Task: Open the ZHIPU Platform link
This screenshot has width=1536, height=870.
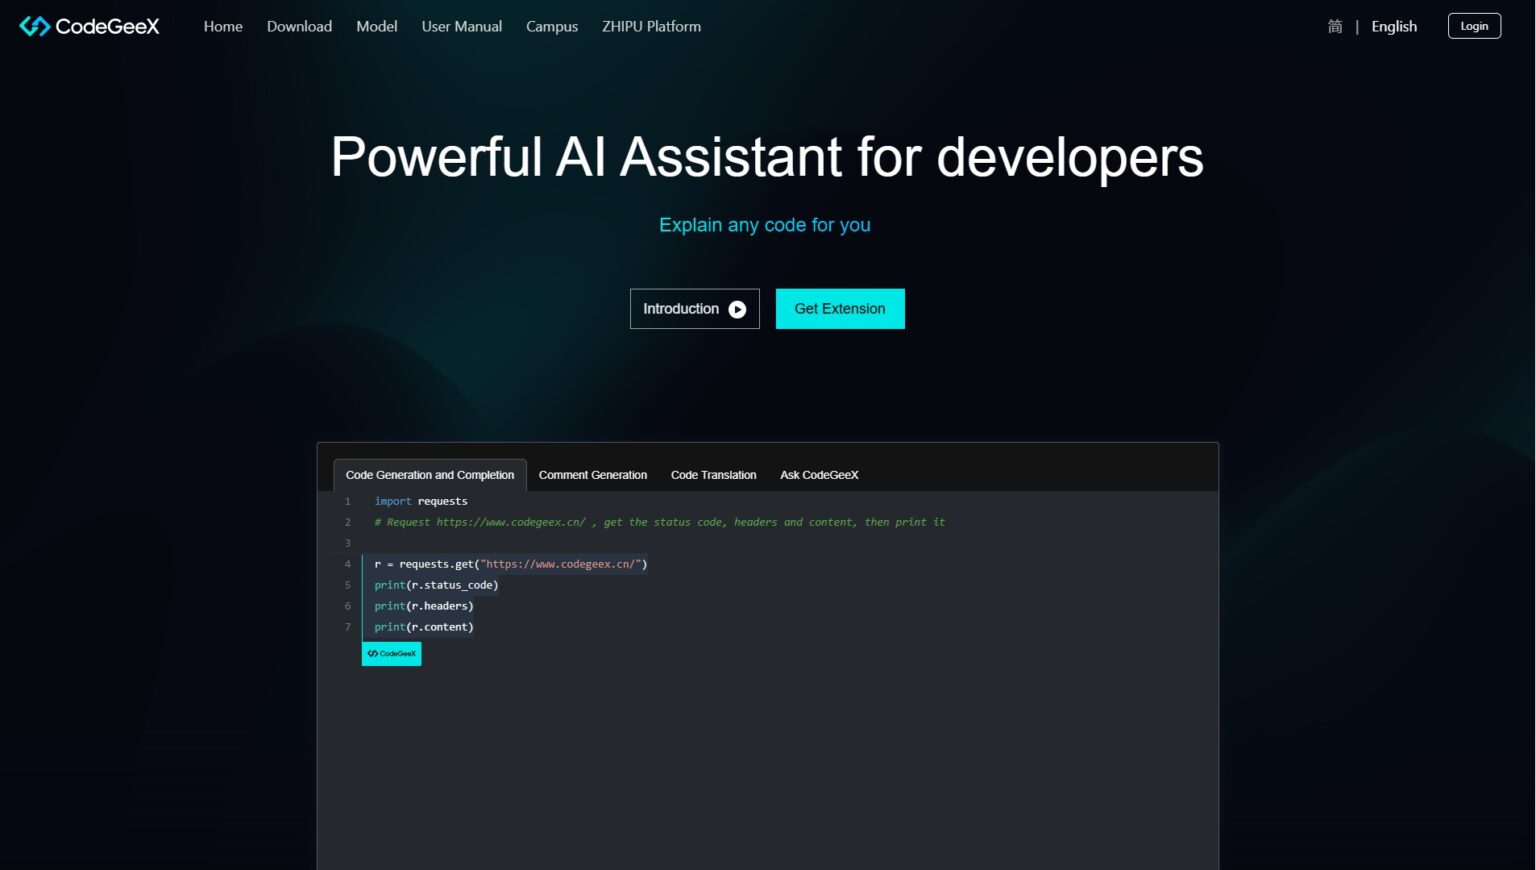Action: point(651,26)
